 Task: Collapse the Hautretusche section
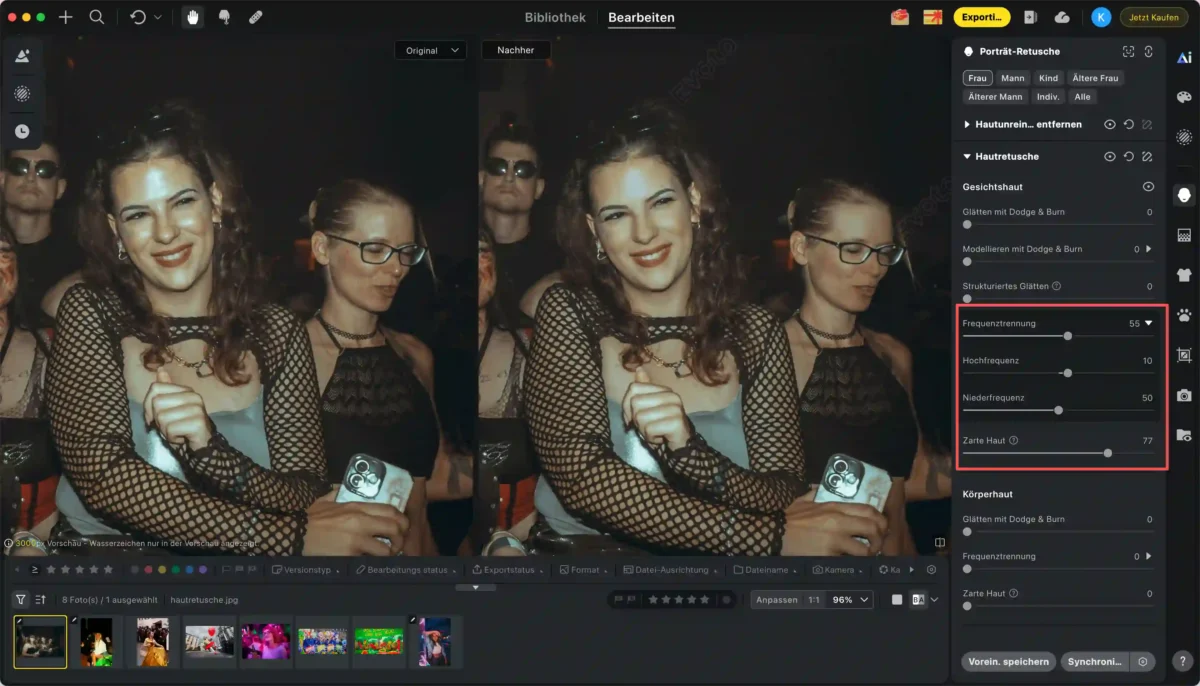pyautogui.click(x=967, y=157)
